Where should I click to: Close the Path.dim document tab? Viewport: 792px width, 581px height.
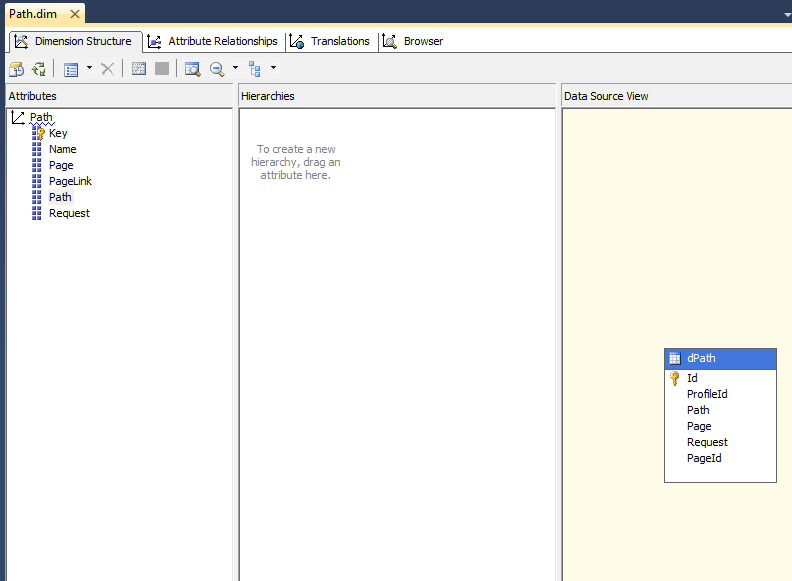[75, 14]
